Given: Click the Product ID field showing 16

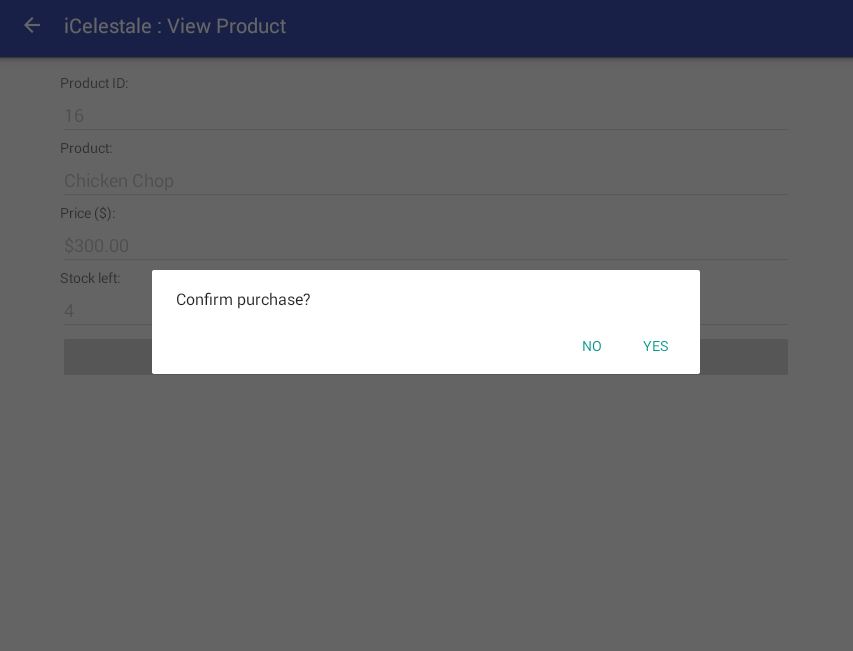Looking at the screenshot, I should tap(425, 116).
